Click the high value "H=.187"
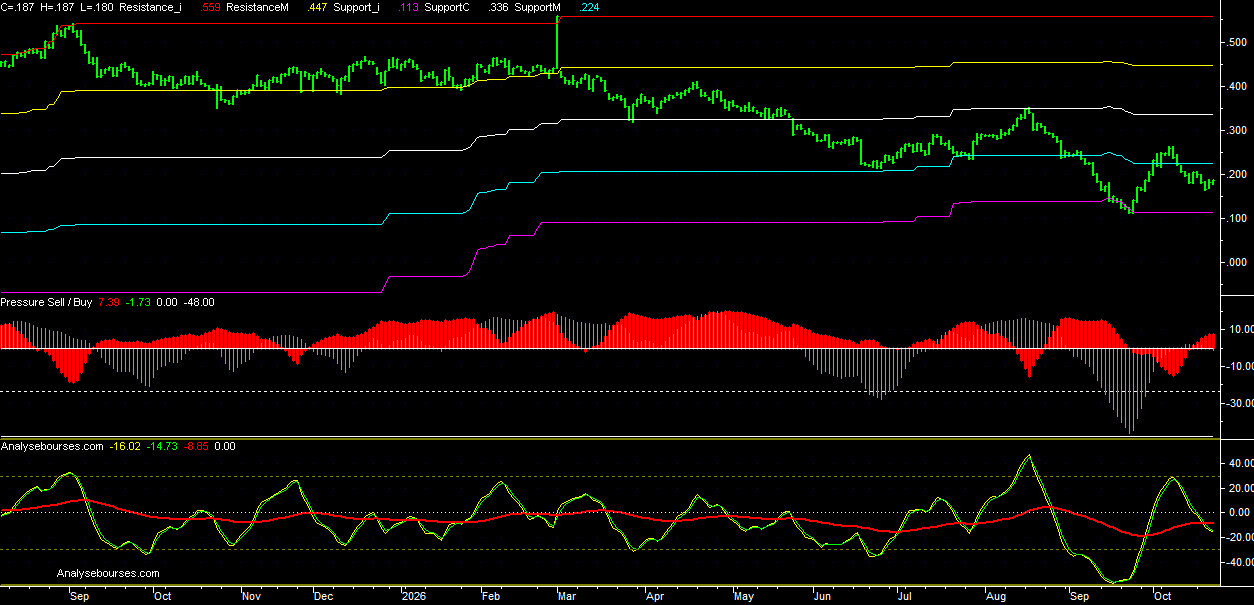Image resolution: width=1254 pixels, height=605 pixels. point(58,7)
